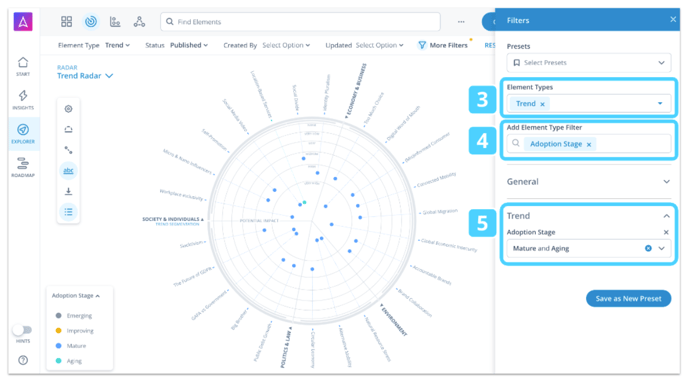
Task: Click the Find Elements search field
Action: (x=301, y=21)
